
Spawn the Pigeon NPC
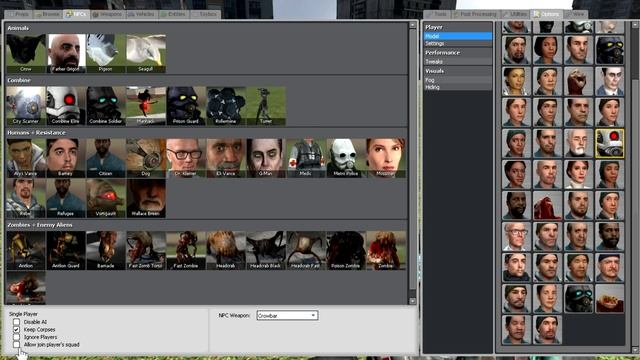click(106, 53)
